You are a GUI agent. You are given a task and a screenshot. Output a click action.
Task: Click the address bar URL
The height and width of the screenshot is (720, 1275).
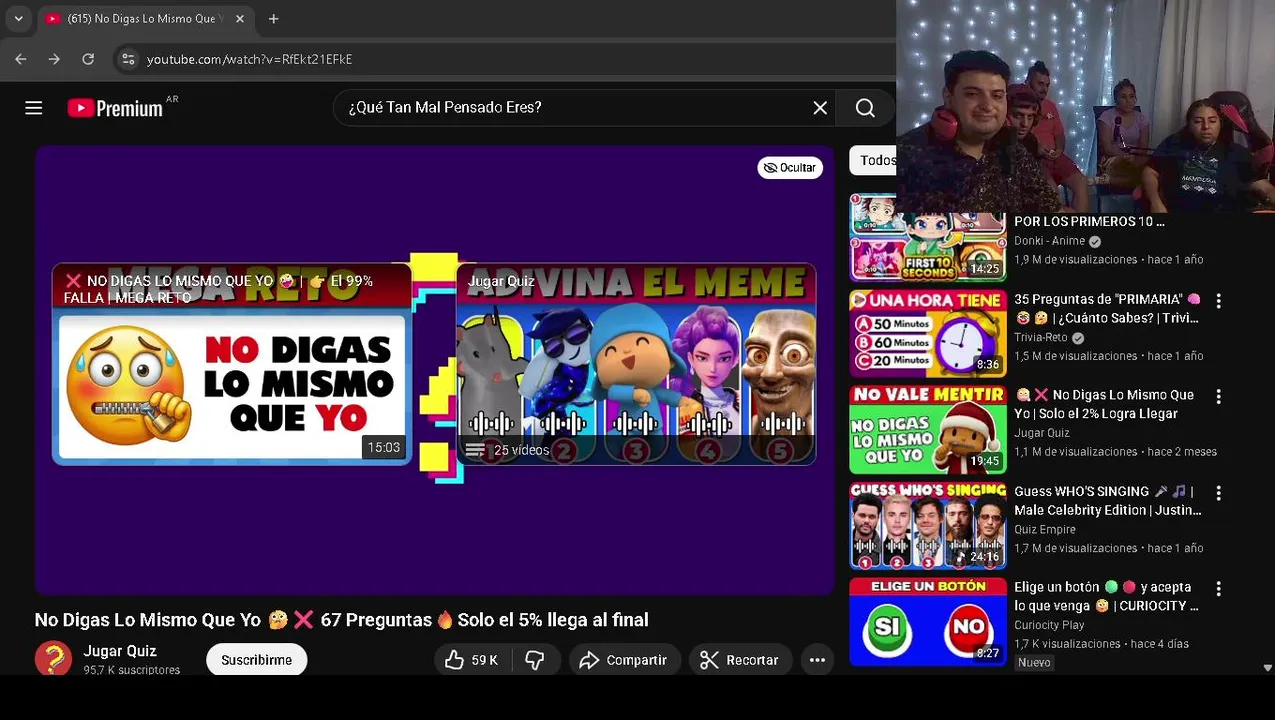[x=249, y=59]
